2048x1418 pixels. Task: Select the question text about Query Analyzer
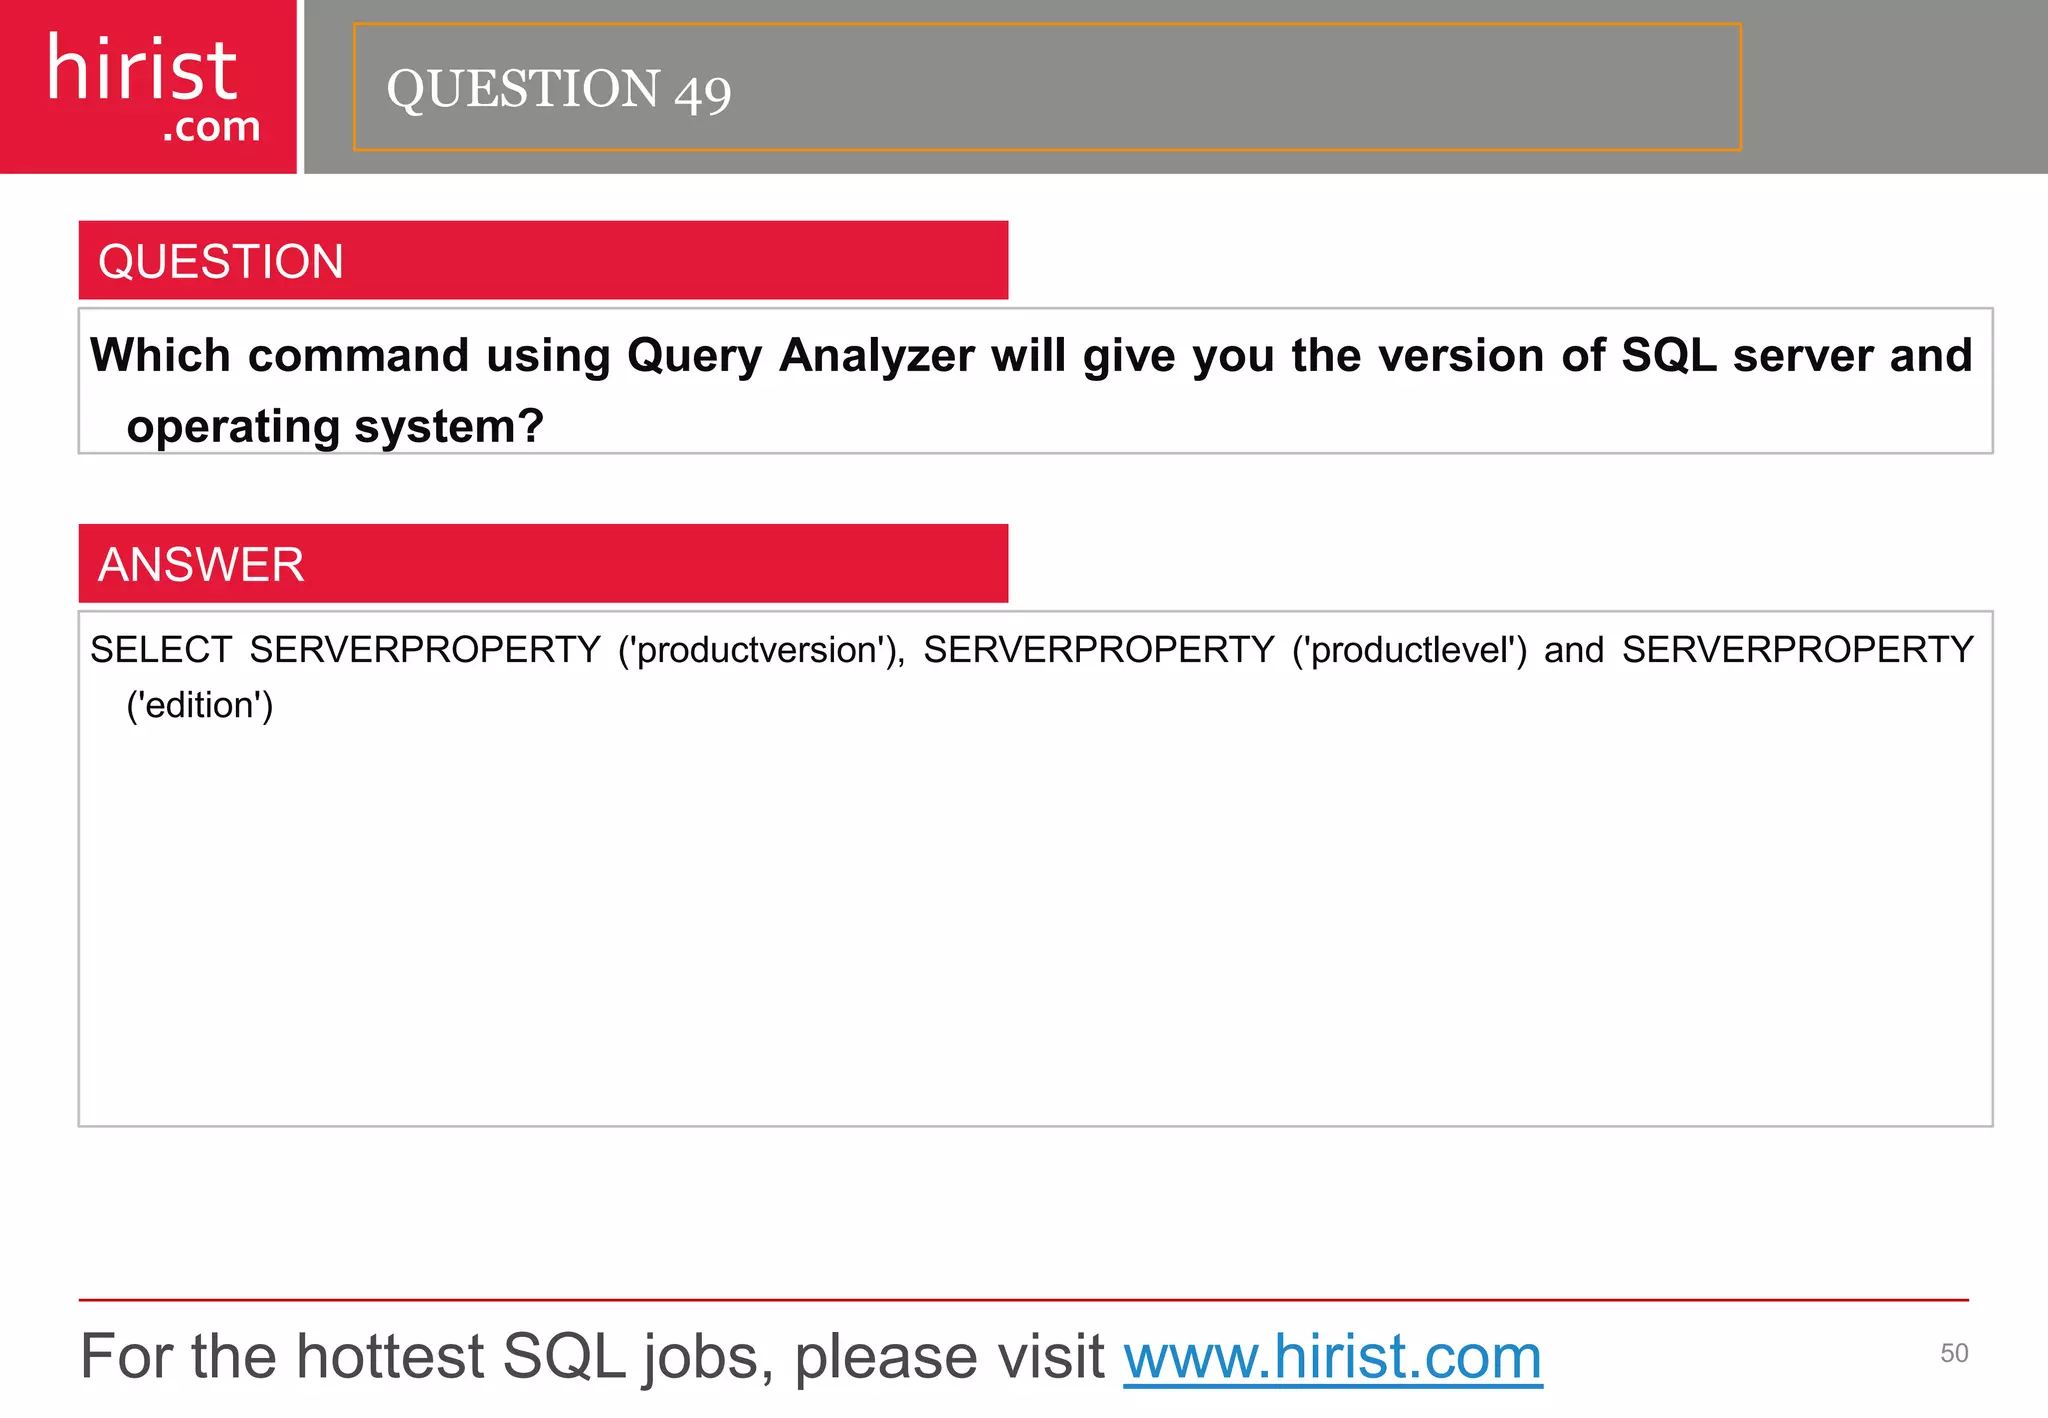click(x=1031, y=390)
